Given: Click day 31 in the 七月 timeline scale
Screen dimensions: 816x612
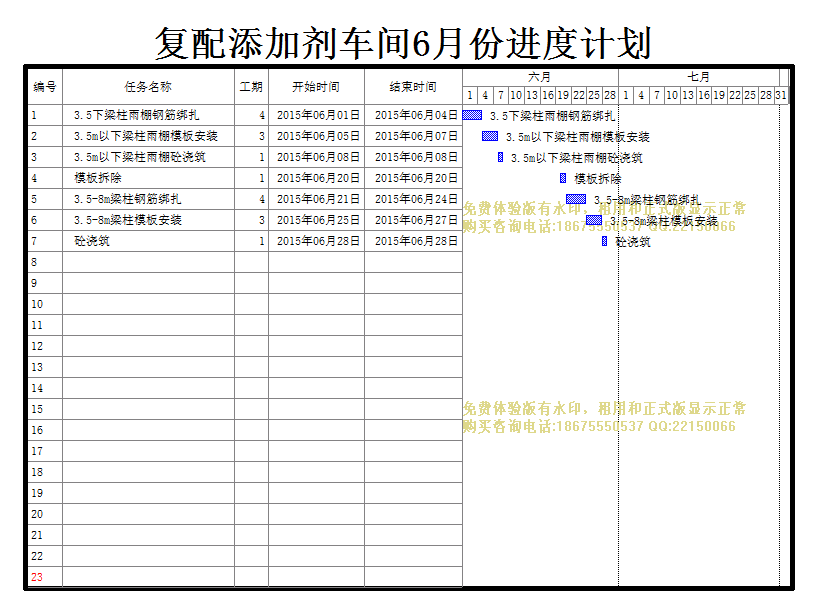Looking at the screenshot, I should 781,95.
